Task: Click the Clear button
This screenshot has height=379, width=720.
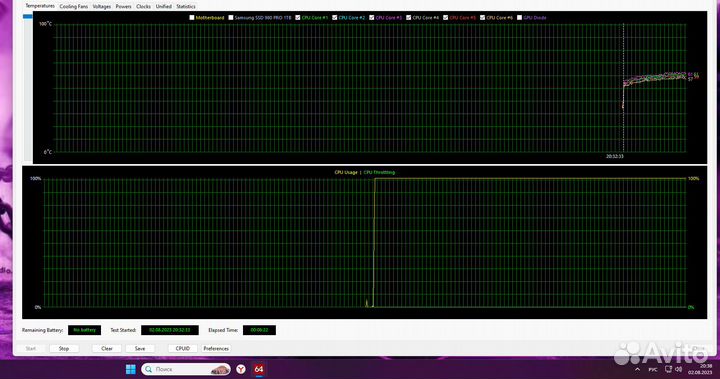Action: (x=107, y=349)
